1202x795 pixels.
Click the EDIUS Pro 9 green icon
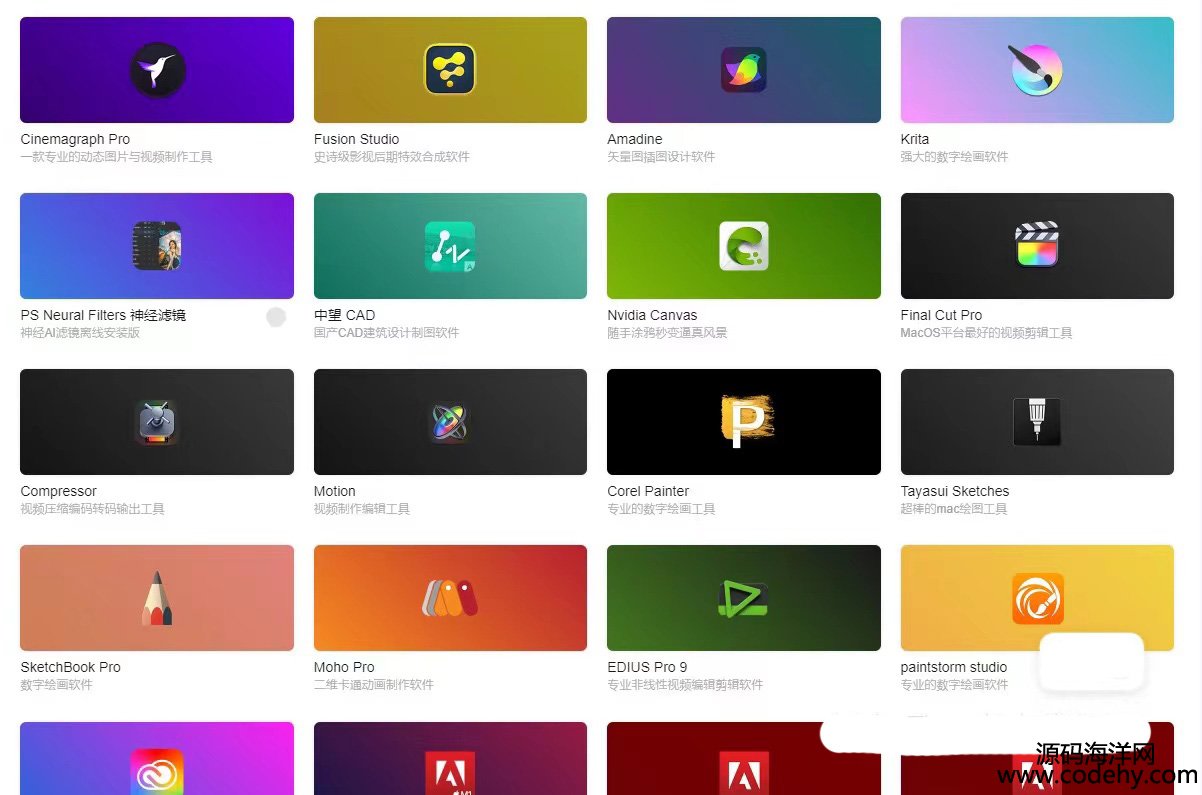(x=743, y=598)
